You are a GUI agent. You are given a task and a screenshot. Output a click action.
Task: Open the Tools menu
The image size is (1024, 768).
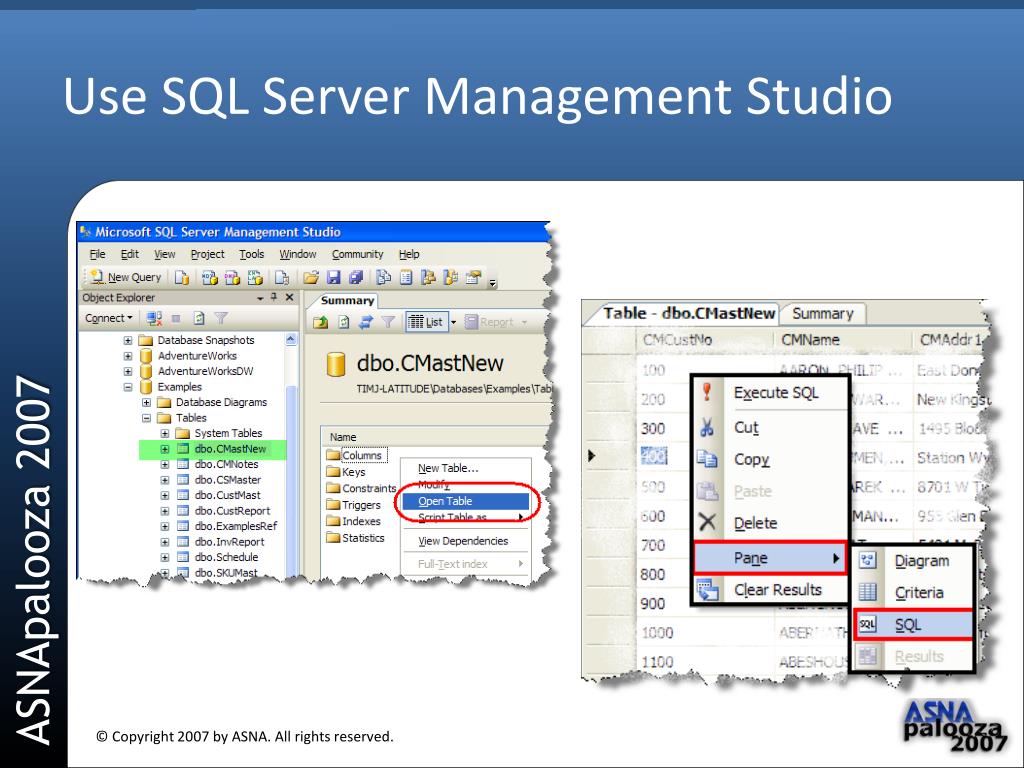click(x=251, y=254)
